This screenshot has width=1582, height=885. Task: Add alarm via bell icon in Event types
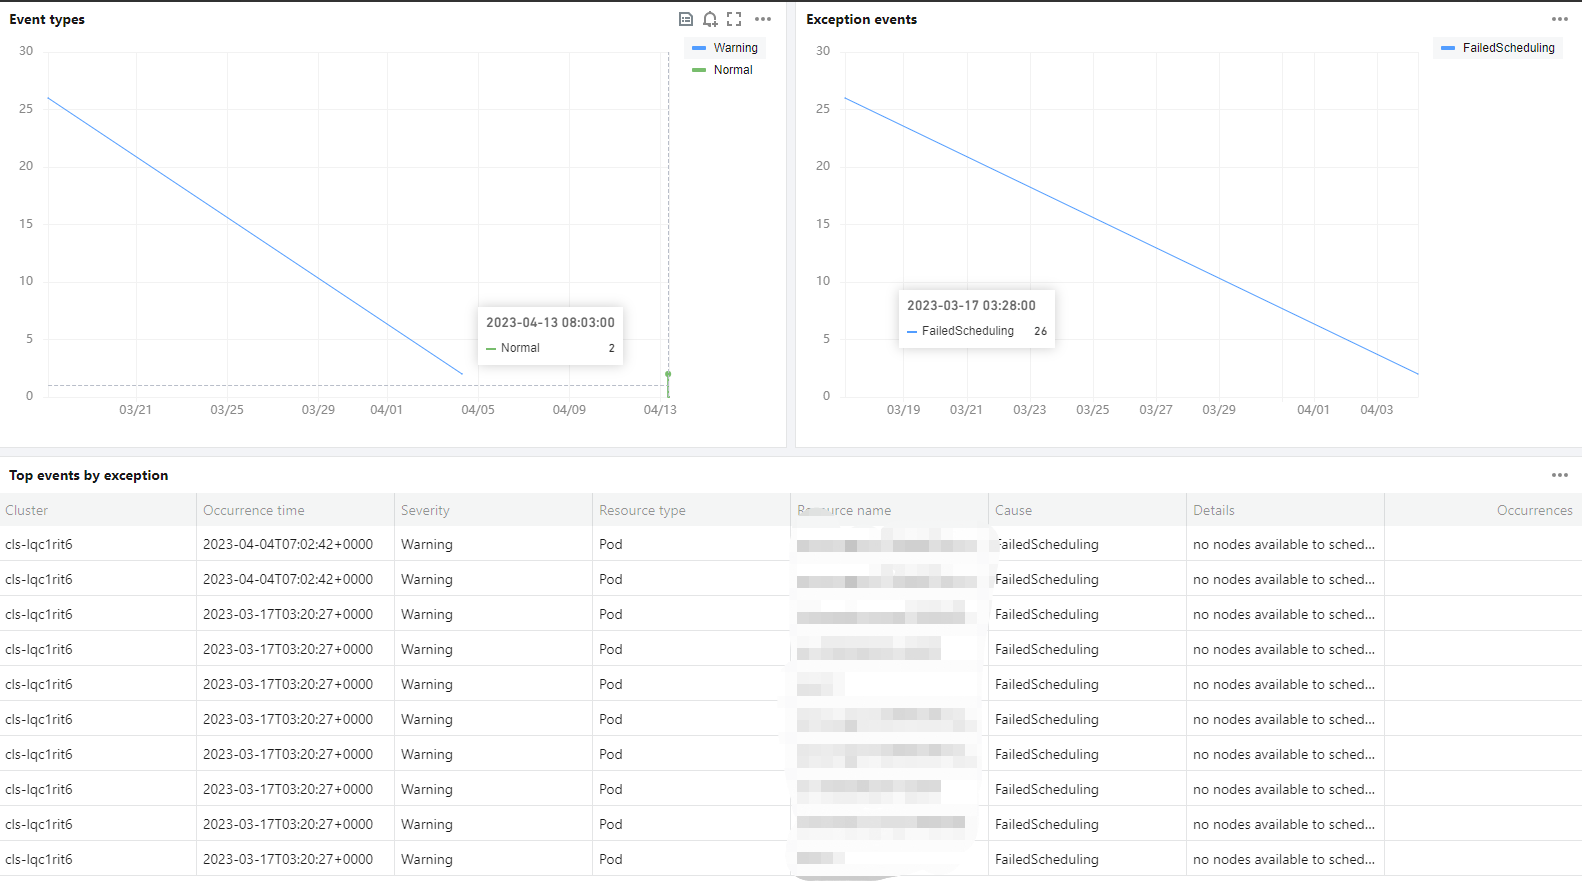coord(710,19)
